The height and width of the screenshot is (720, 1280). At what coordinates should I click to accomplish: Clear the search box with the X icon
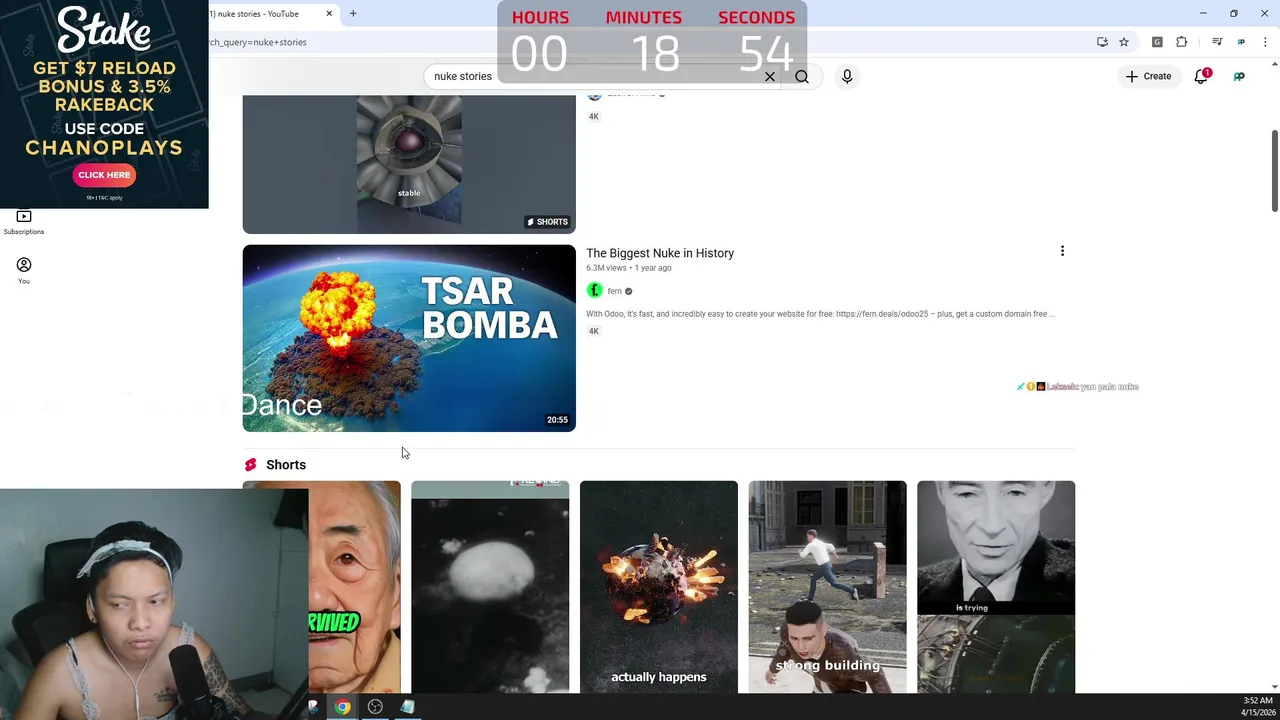pos(770,76)
